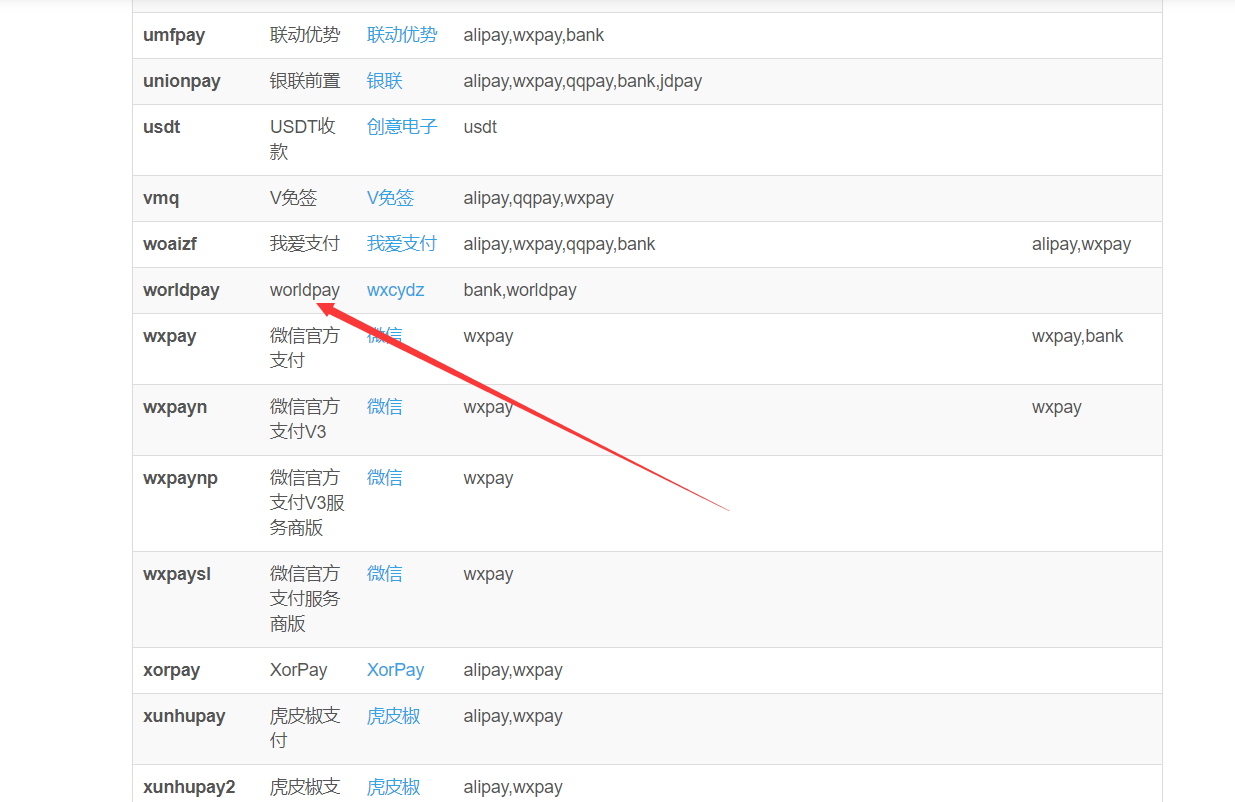This screenshot has height=802, width=1235.
Task: Click the 微信 link in wxpaysl row
Action: [x=385, y=574]
